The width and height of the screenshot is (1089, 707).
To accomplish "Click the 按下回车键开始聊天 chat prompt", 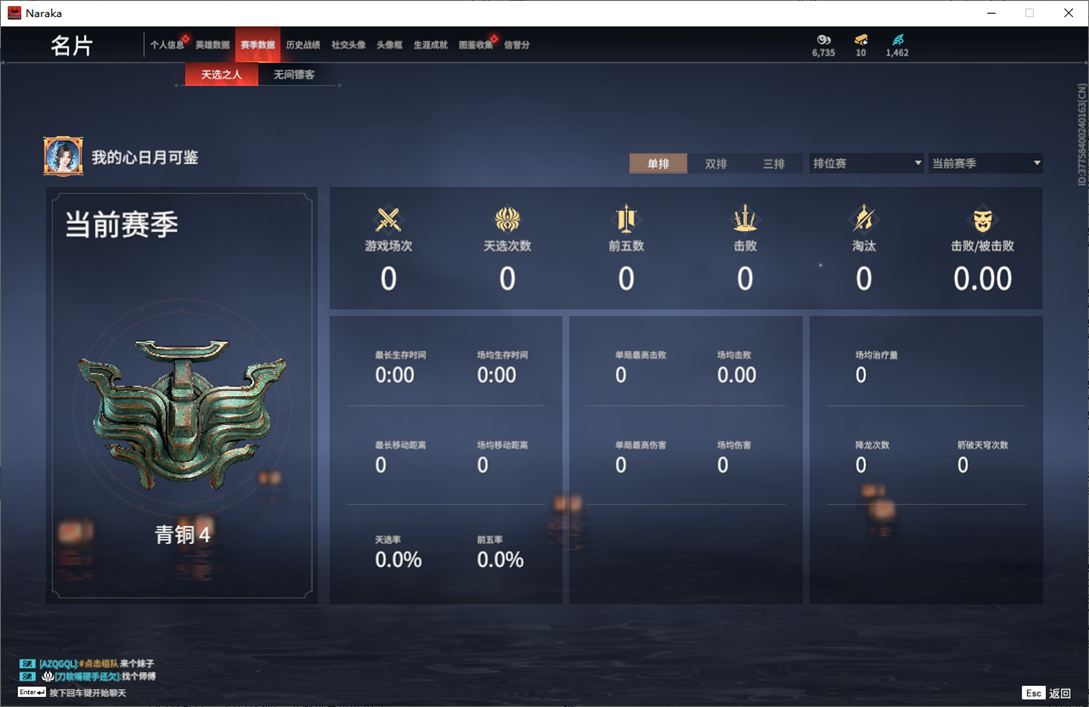I will pos(88,692).
